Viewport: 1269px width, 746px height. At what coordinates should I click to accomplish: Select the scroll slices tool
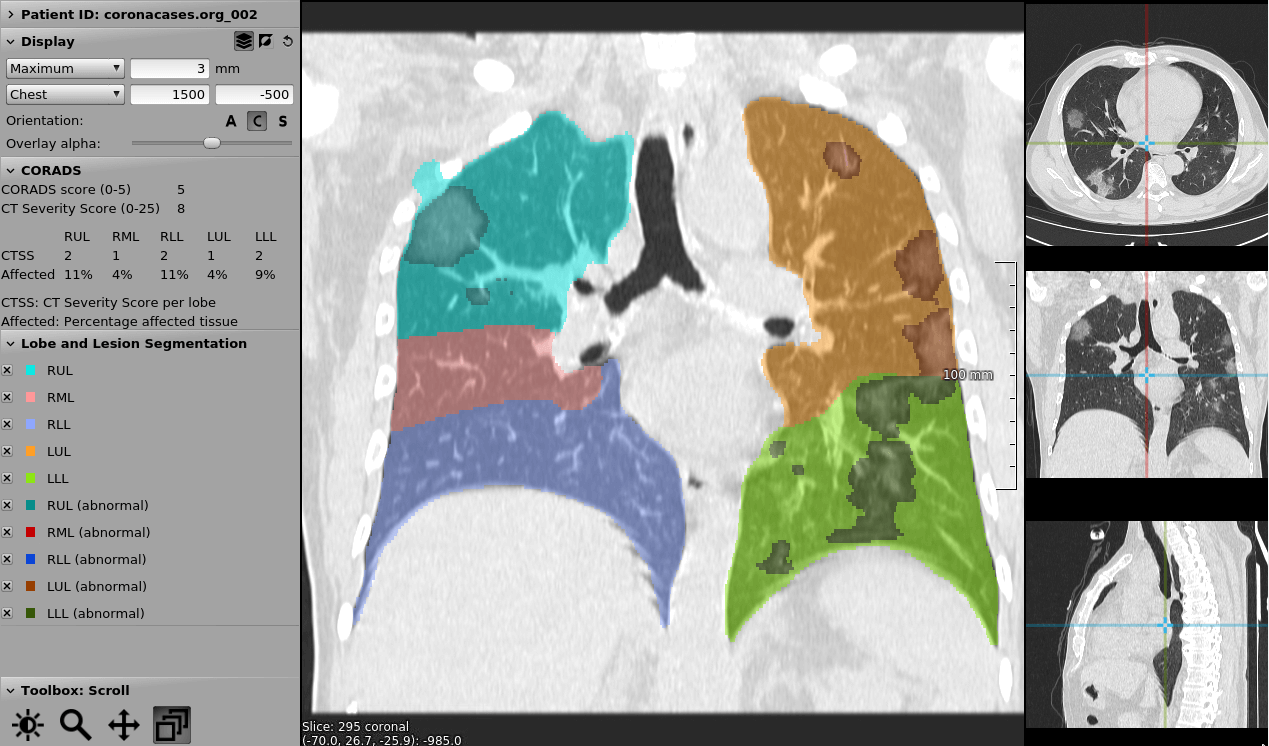pos(172,724)
